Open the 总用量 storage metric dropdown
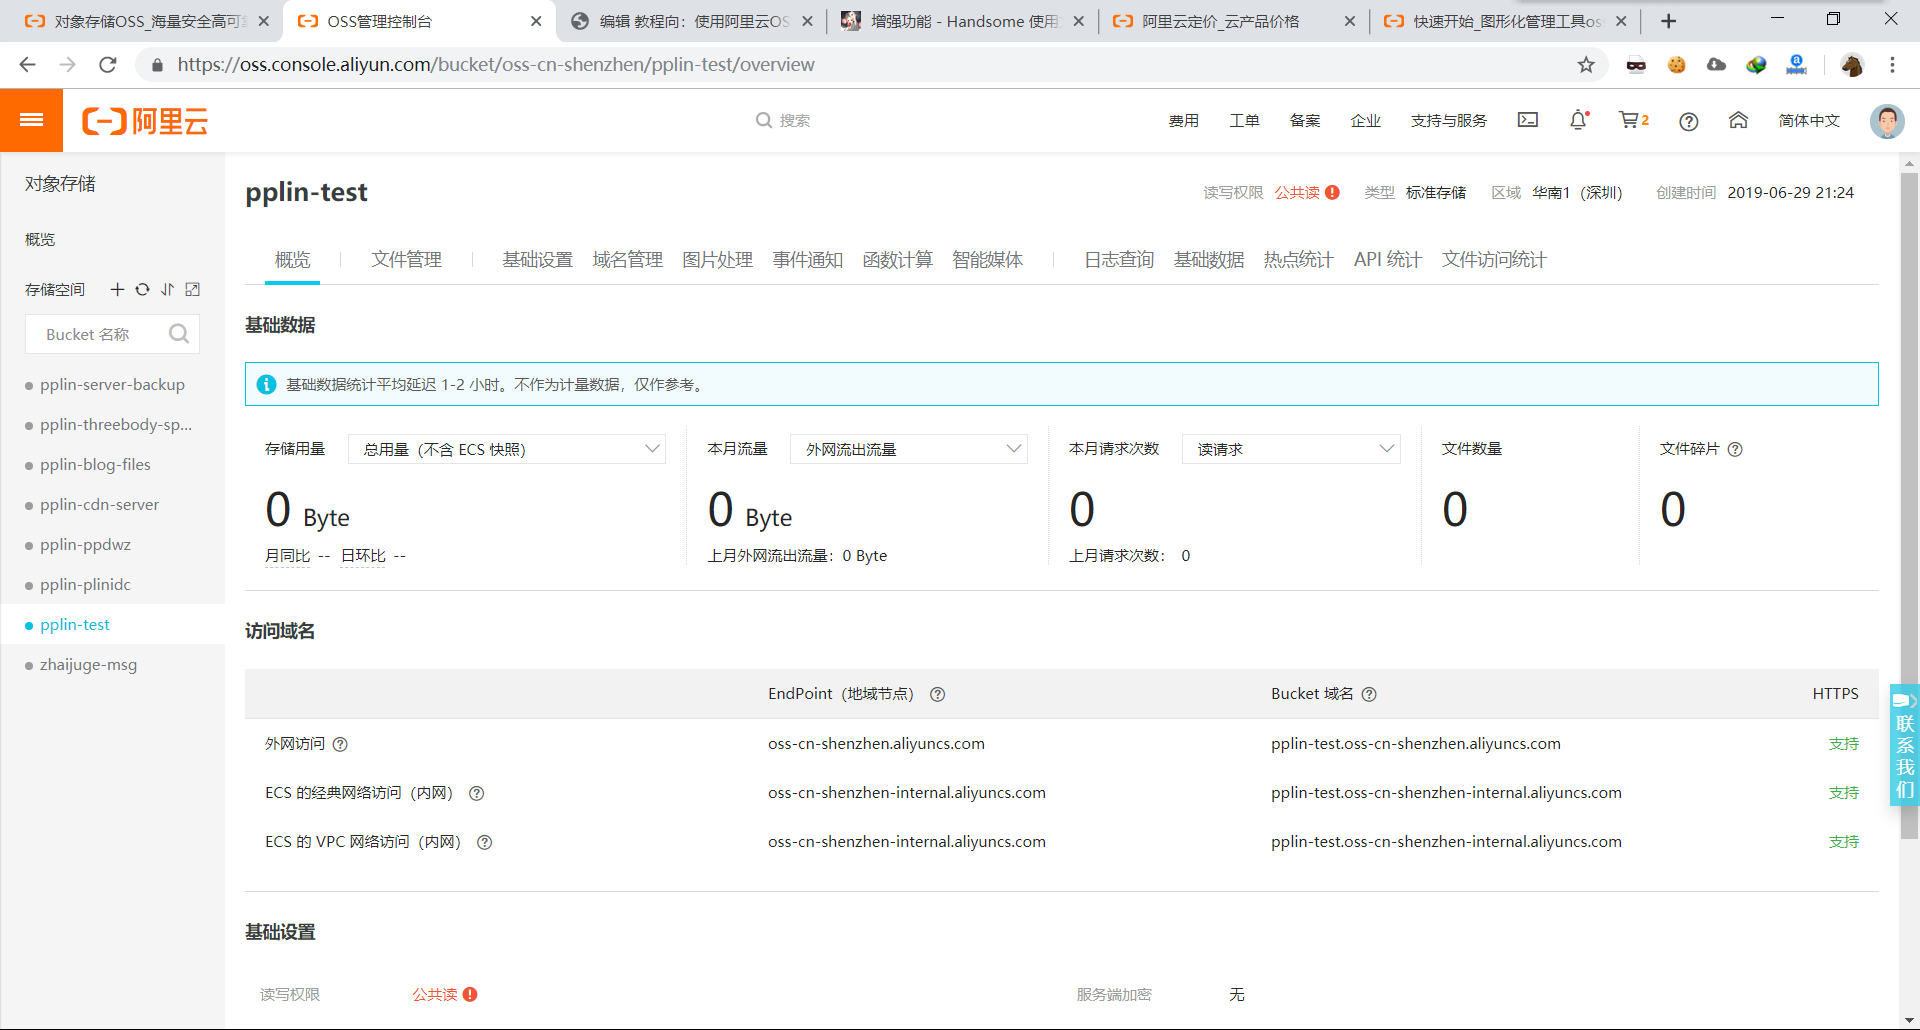 (506, 449)
